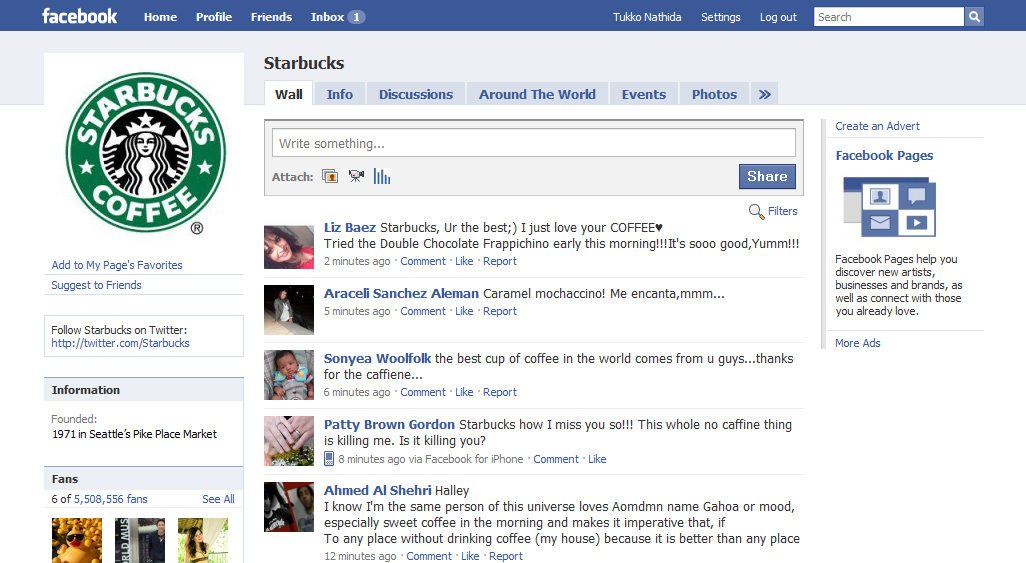The height and width of the screenshot is (563, 1026).
Task: Attach a photo to the wall post
Action: pos(330,176)
